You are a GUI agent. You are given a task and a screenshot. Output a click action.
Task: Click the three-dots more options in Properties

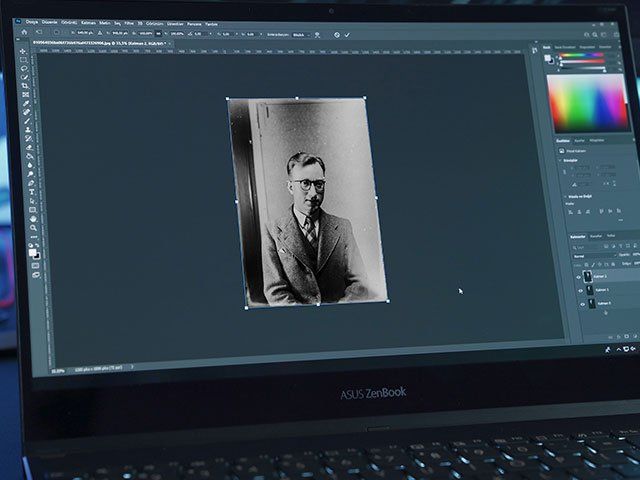[621, 220]
